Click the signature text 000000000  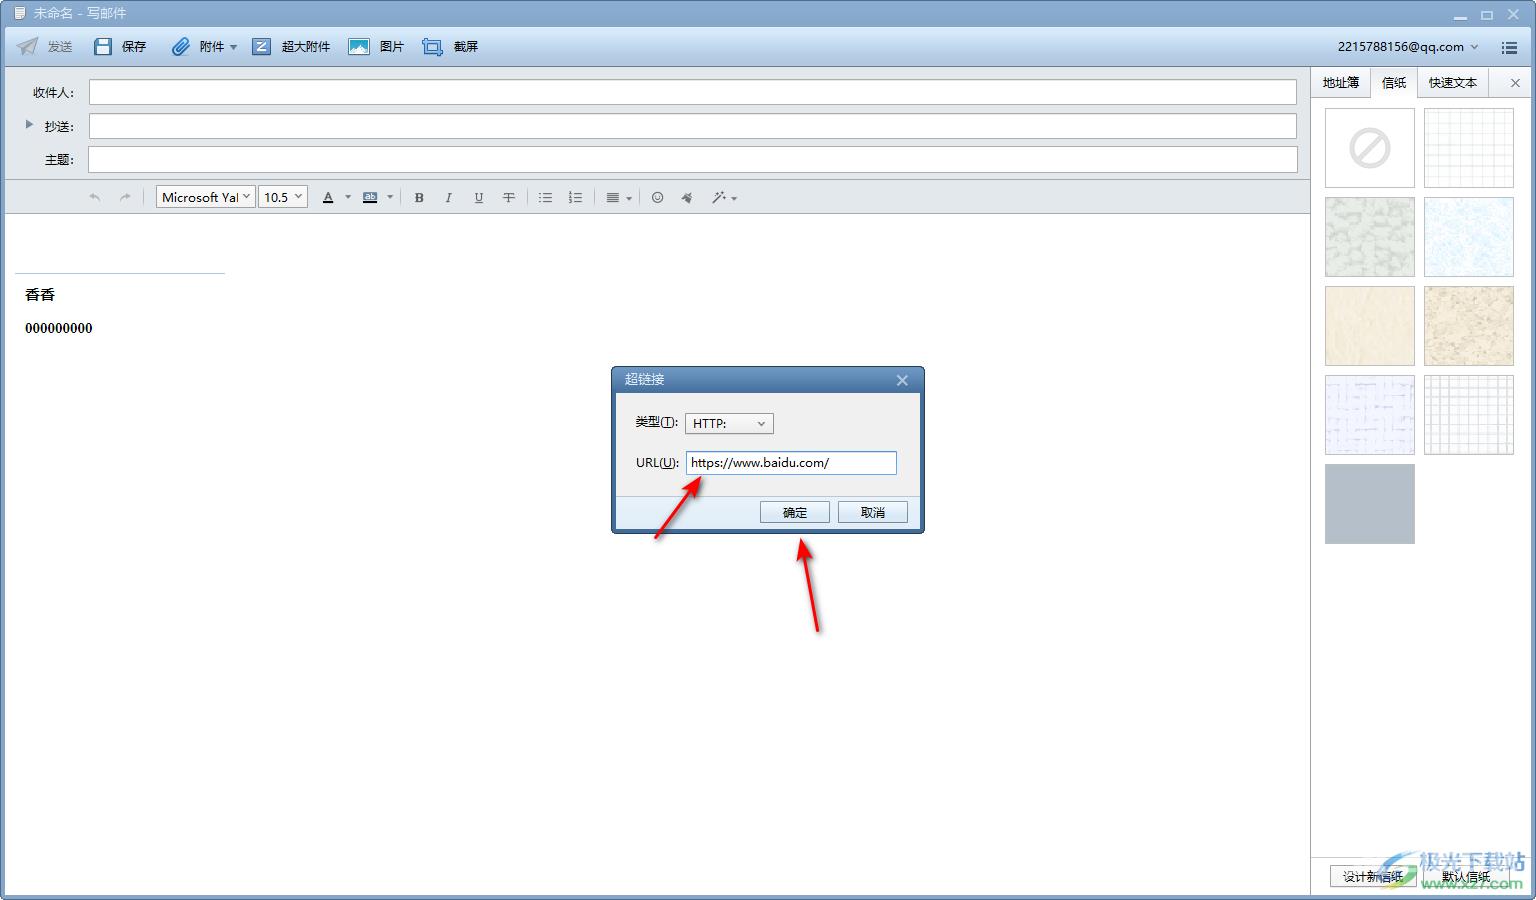(x=59, y=328)
